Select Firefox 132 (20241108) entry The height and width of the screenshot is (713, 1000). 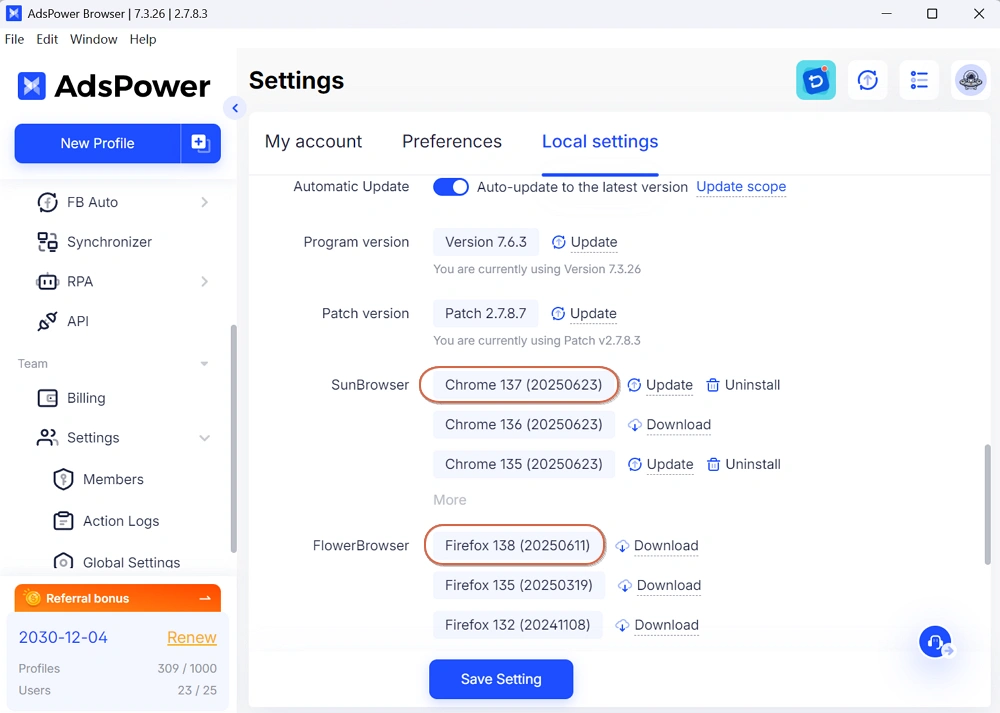pos(518,625)
